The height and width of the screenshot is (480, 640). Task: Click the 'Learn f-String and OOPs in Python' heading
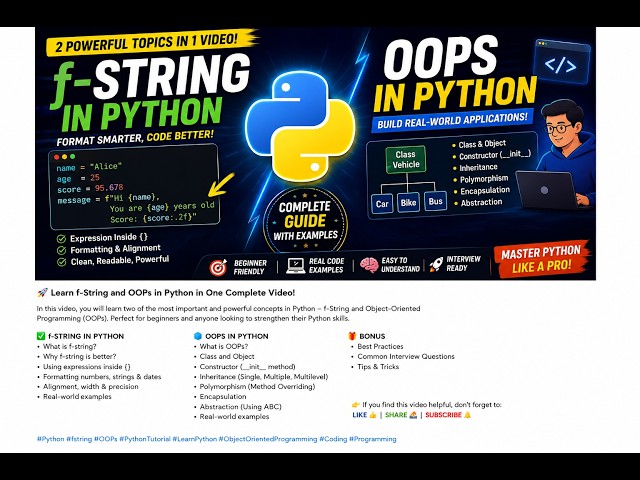pyautogui.click(x=173, y=293)
